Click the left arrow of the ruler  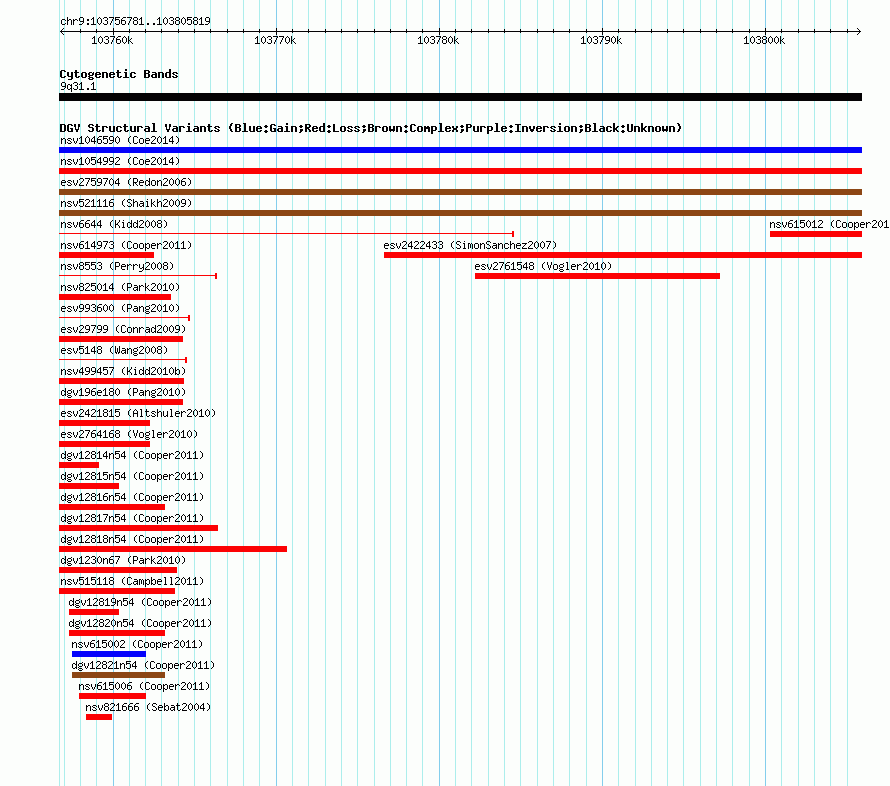pos(62,31)
